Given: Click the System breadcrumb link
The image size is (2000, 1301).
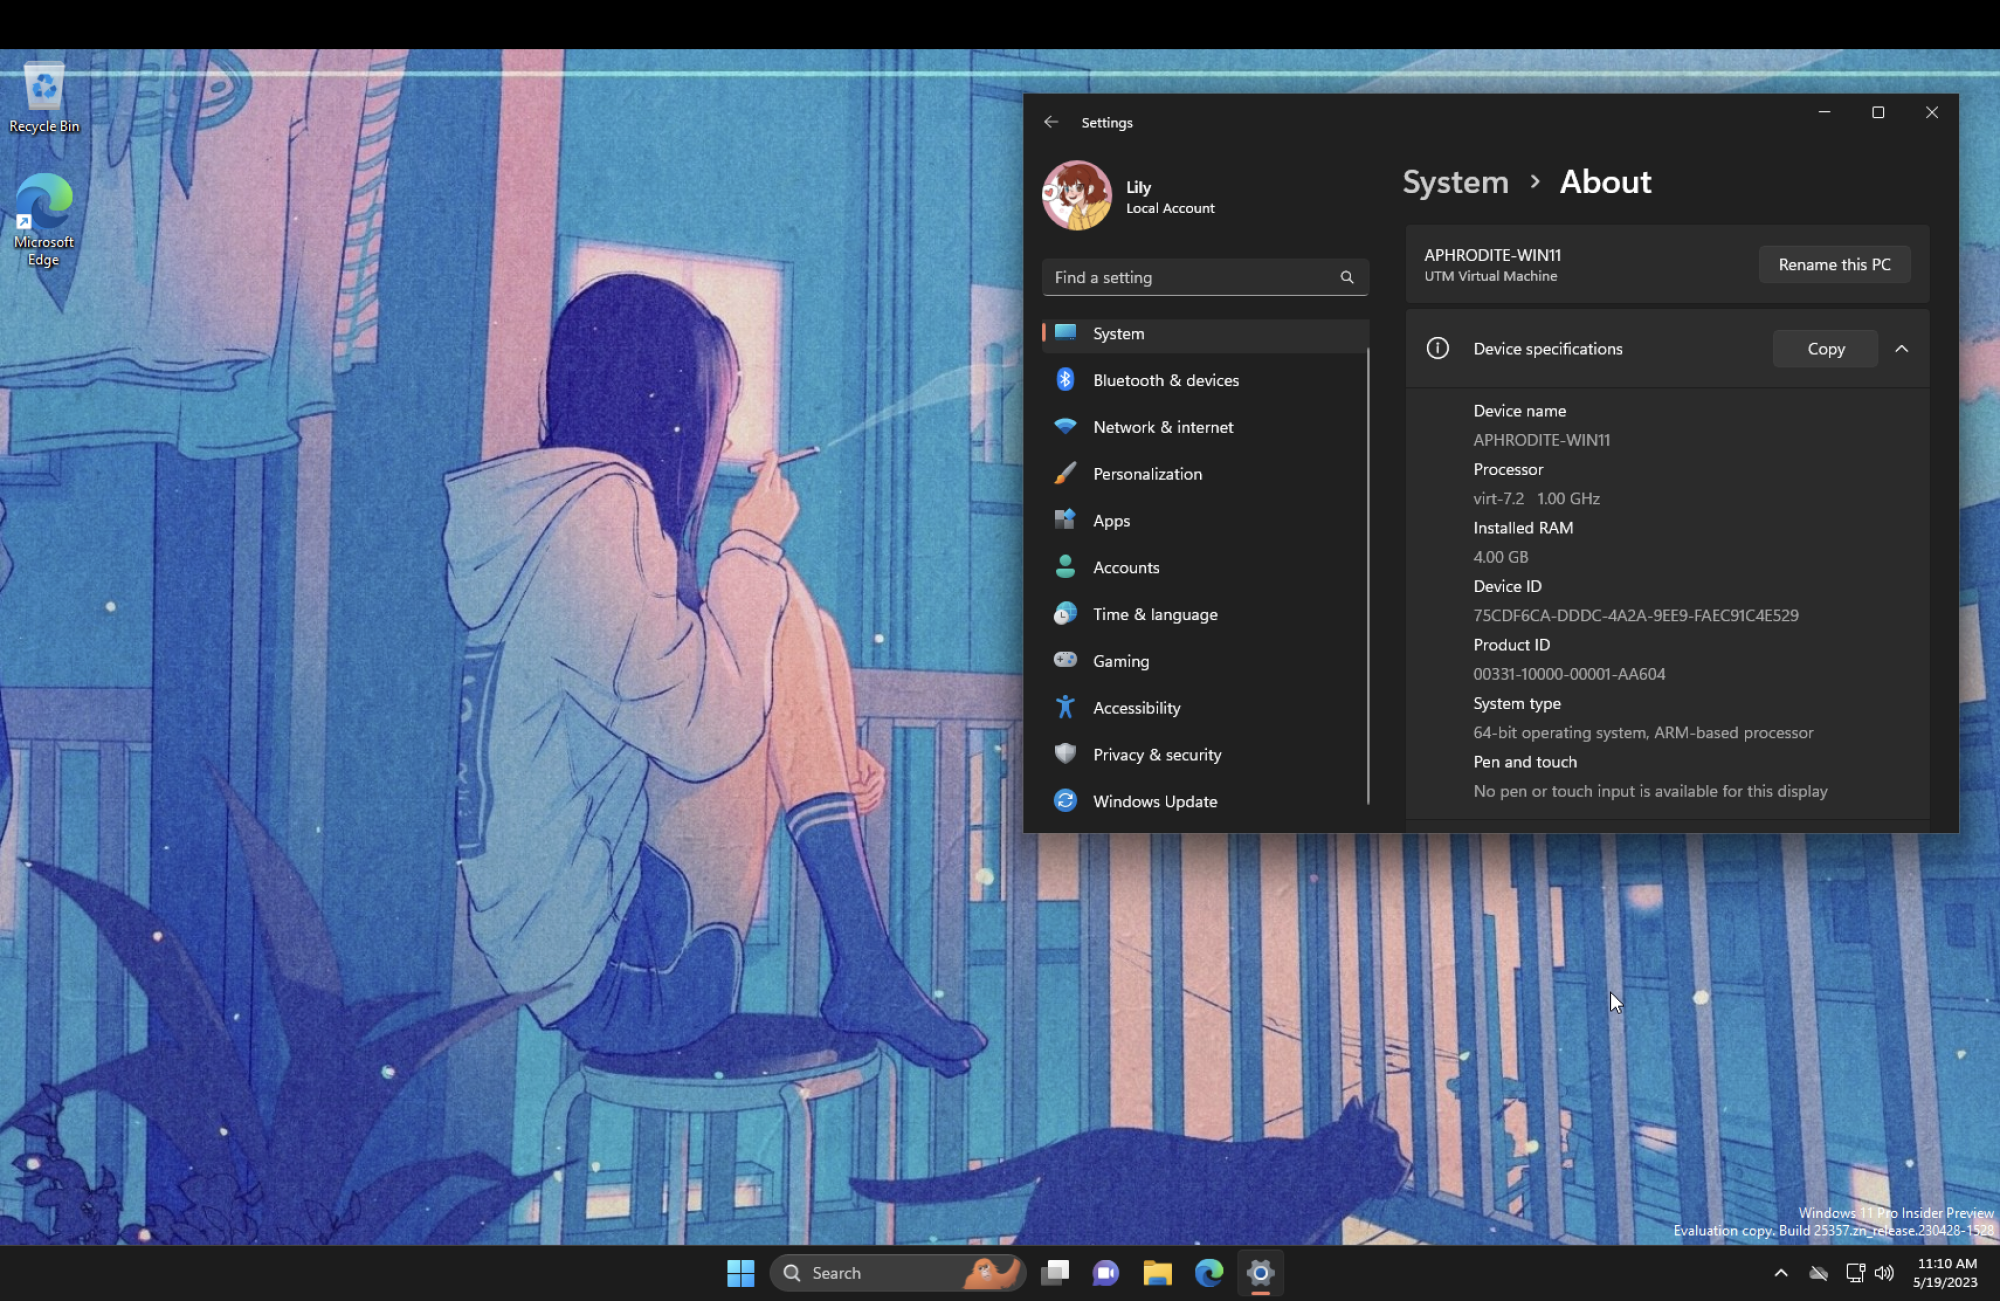Looking at the screenshot, I should click(x=1455, y=182).
